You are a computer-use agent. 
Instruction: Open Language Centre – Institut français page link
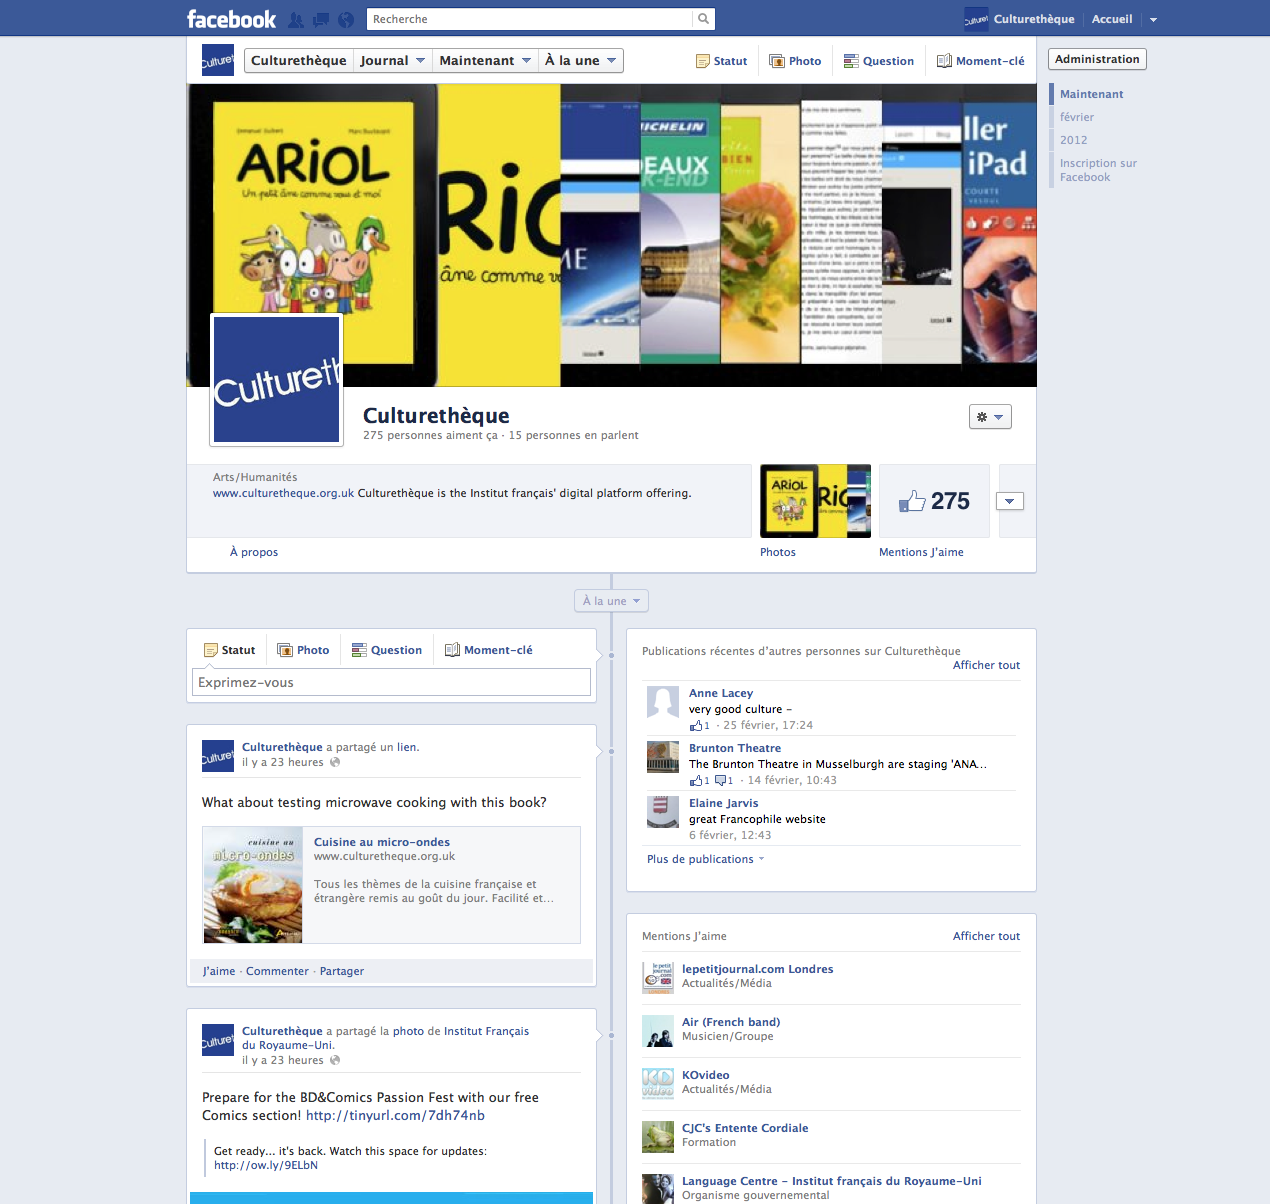coord(831,1181)
